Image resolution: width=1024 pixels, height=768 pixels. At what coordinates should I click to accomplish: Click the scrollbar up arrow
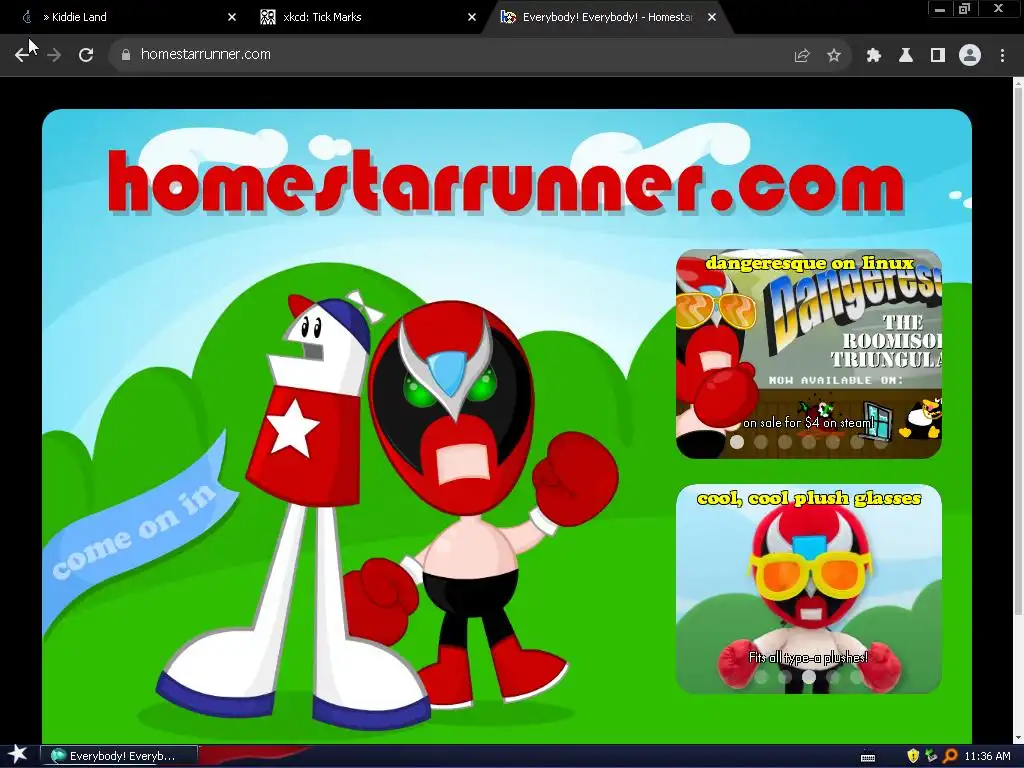pos(1018,83)
